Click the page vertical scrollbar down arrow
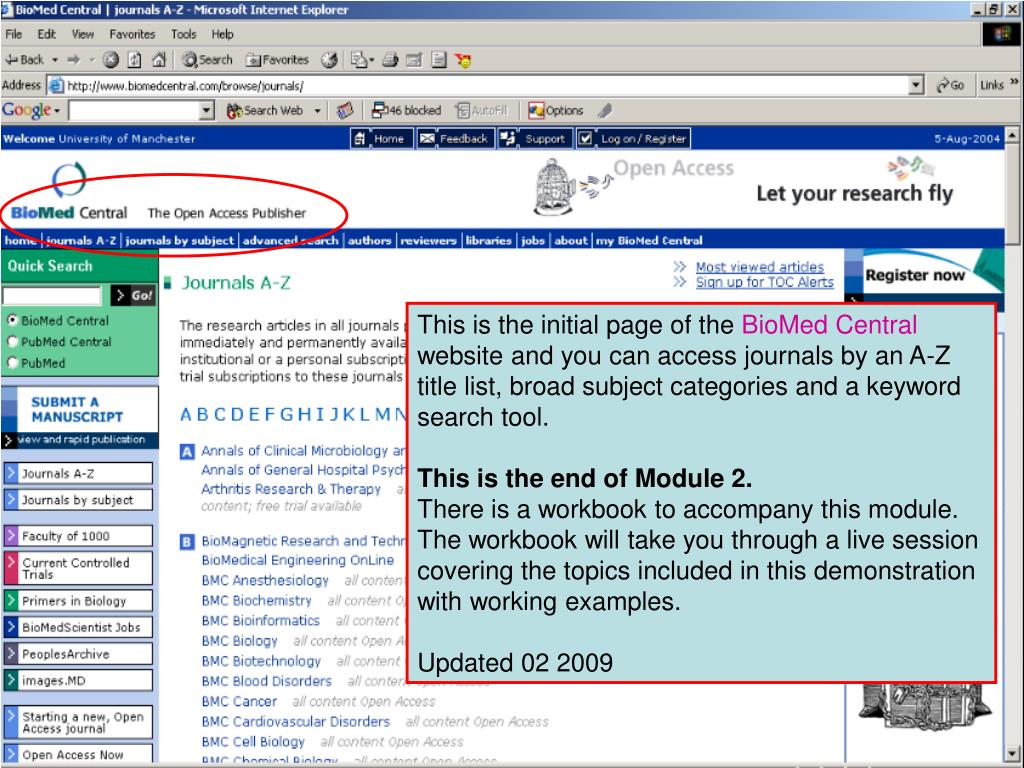This screenshot has width=1024, height=768. point(1012,752)
